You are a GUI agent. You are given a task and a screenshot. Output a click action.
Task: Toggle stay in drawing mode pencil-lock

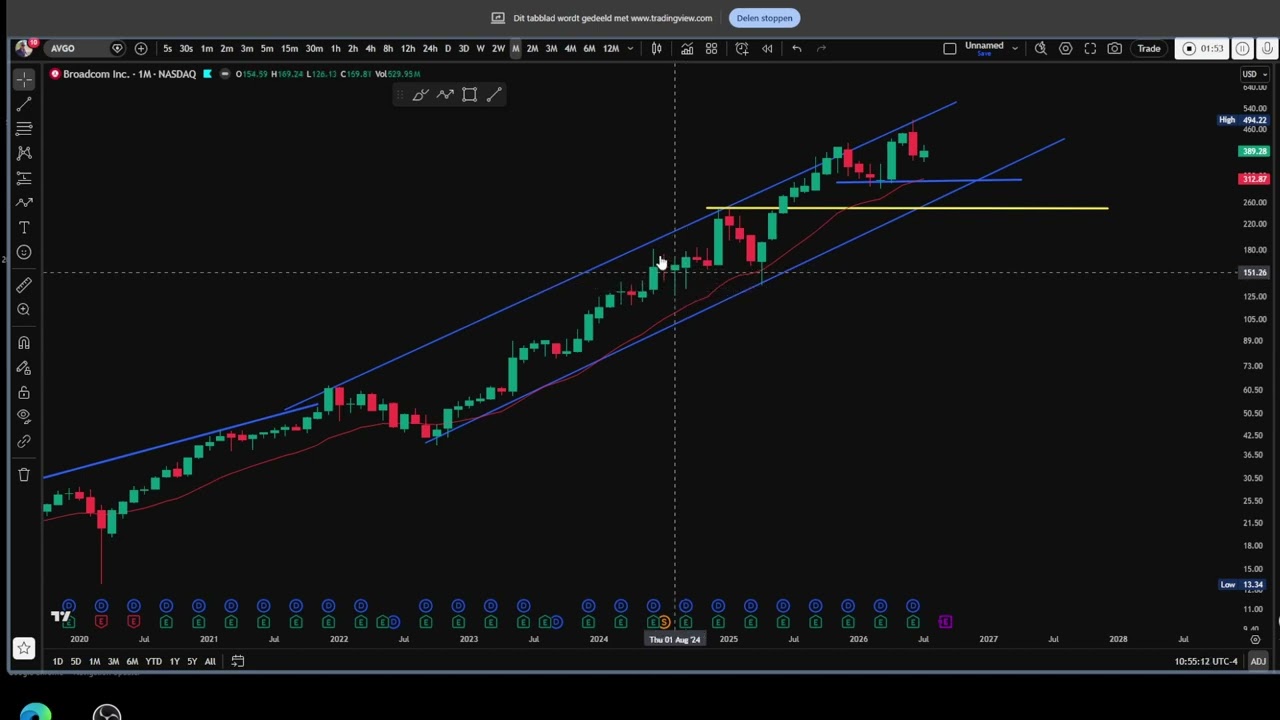[24, 367]
